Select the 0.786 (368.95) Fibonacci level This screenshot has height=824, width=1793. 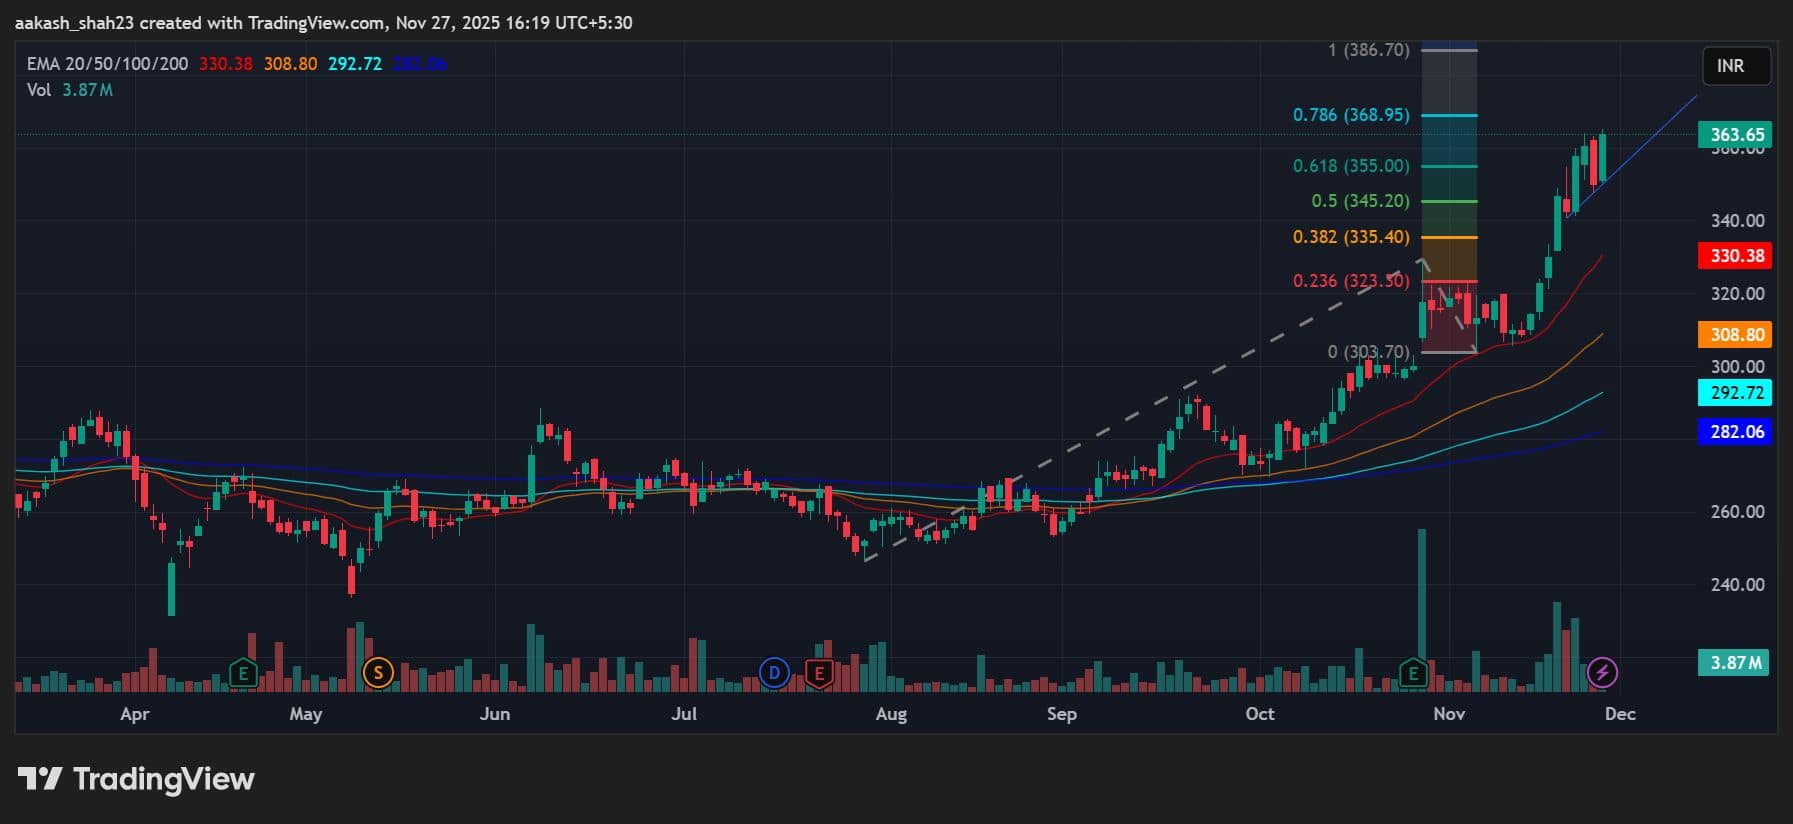pyautogui.click(x=1351, y=115)
